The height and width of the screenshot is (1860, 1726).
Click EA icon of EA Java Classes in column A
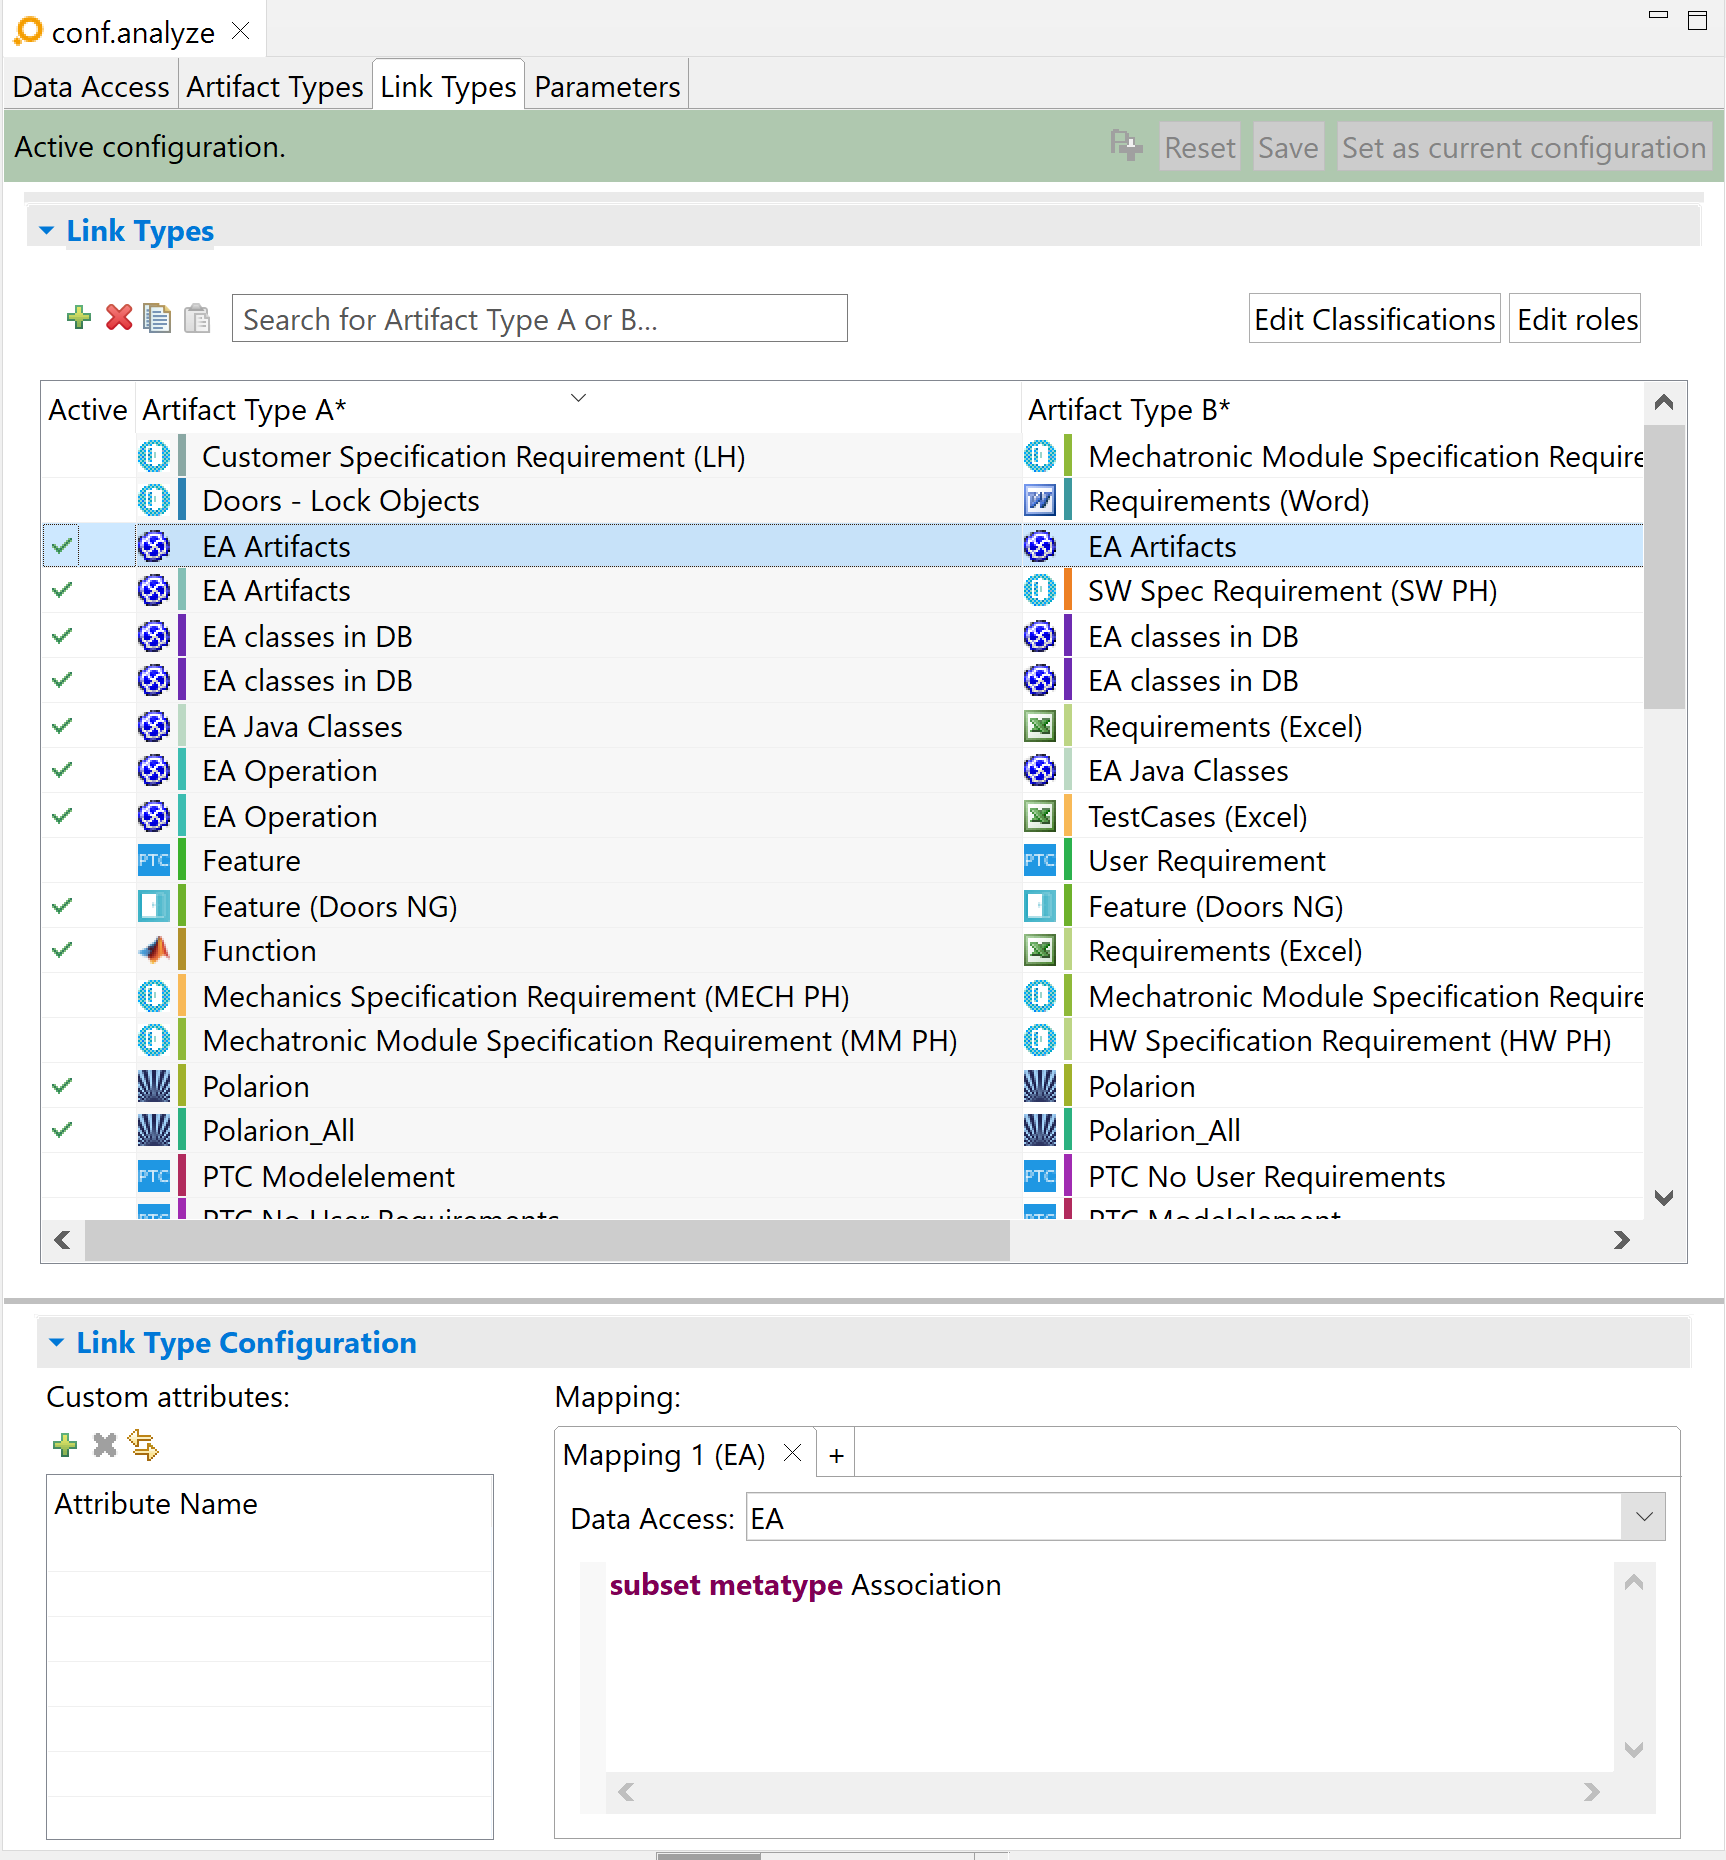153,726
